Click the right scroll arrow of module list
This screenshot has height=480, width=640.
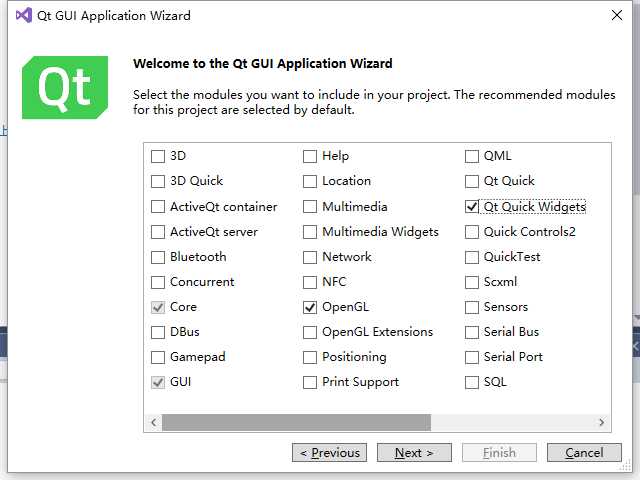[602, 422]
